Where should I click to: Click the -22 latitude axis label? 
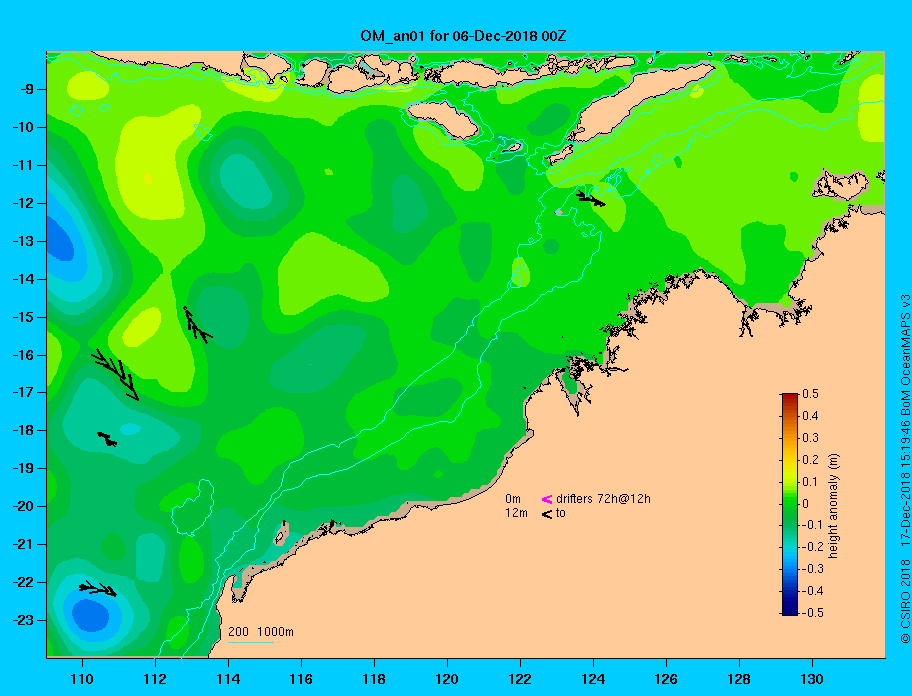[22, 583]
